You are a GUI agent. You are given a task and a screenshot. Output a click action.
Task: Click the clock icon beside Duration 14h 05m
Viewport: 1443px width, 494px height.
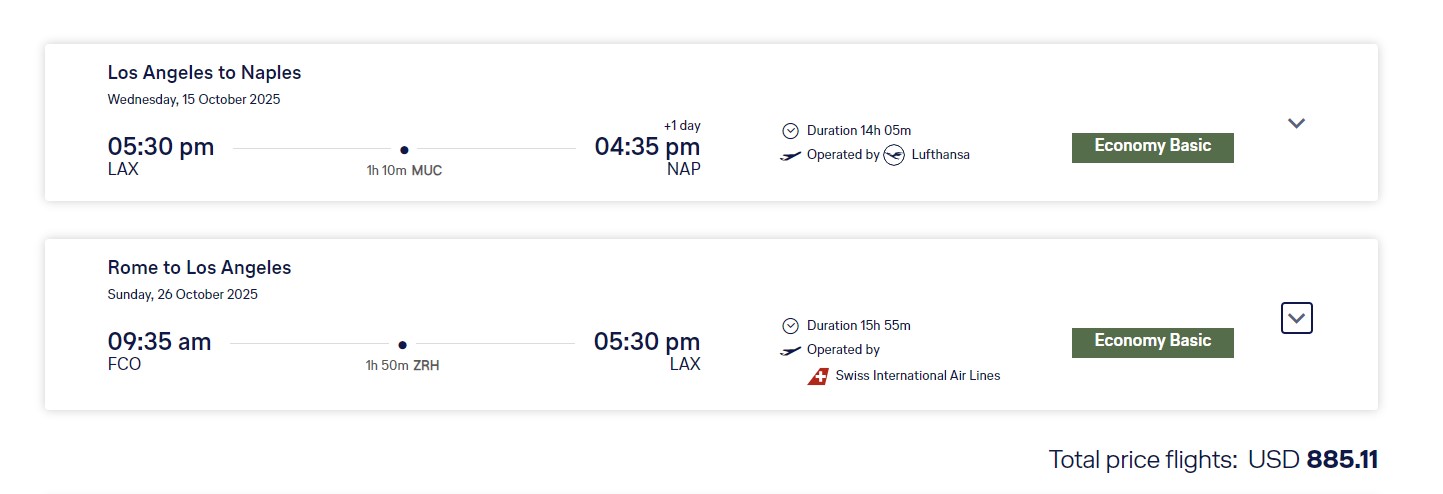coord(791,131)
